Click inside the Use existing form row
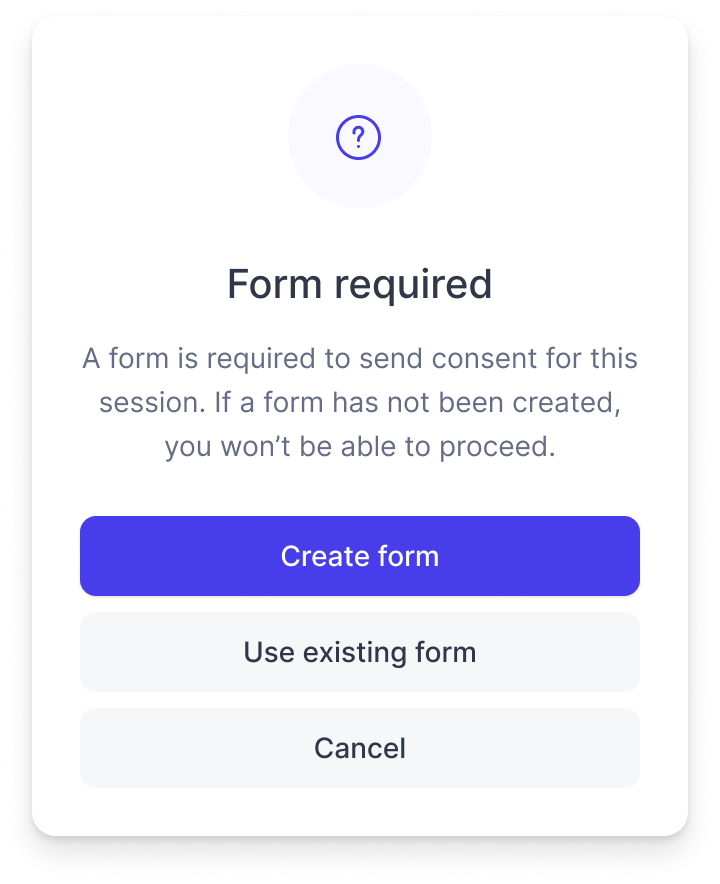This screenshot has height=884, width=720. pos(360,652)
